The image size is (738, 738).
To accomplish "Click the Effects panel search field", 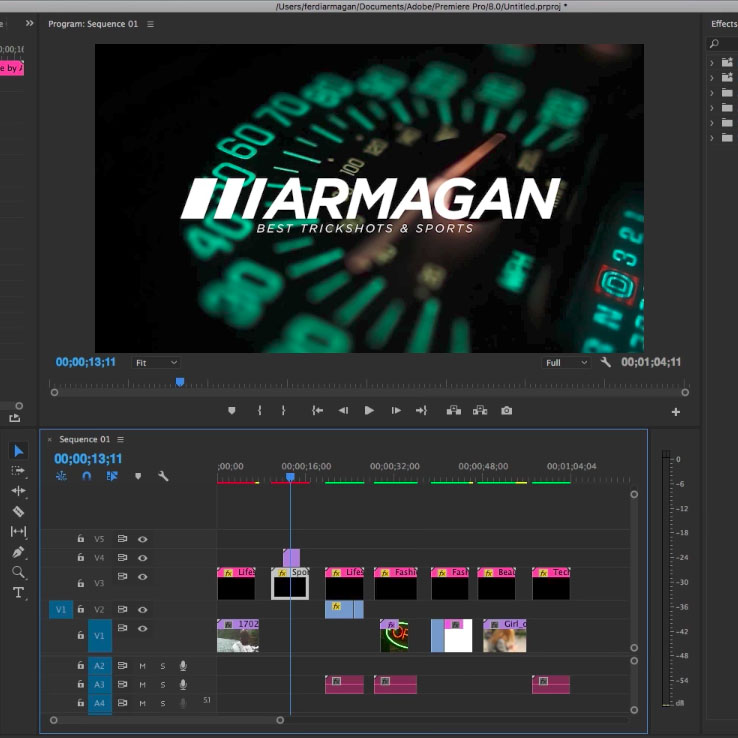I will [722, 44].
